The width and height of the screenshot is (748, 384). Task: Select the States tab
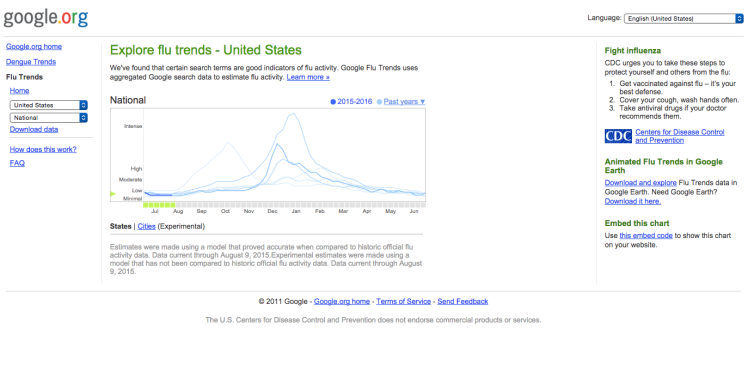pyautogui.click(x=120, y=226)
